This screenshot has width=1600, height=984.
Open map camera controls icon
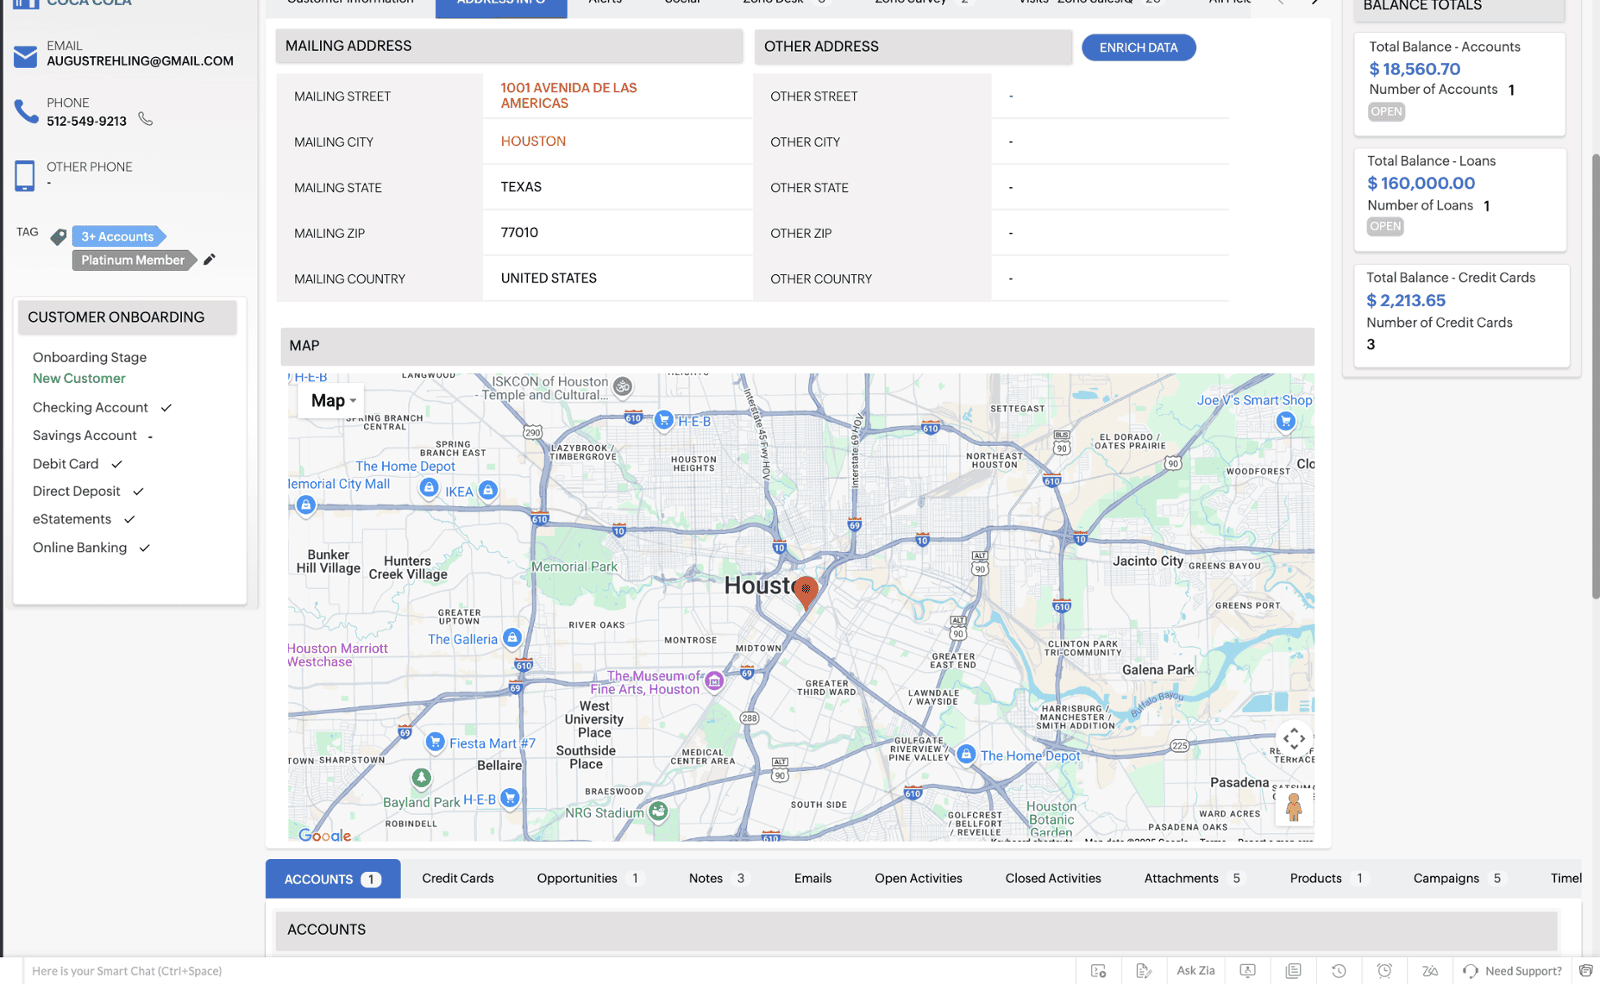1294,739
